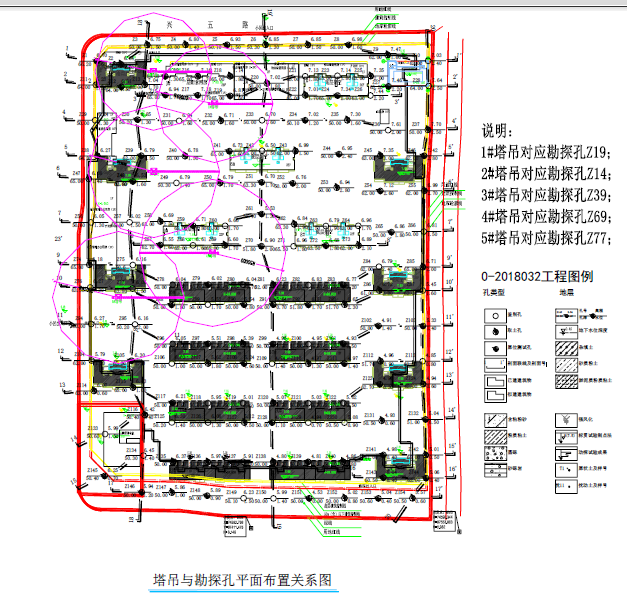Click the '0-2018032工程图例' legend title
The image size is (627, 594).
537,276
